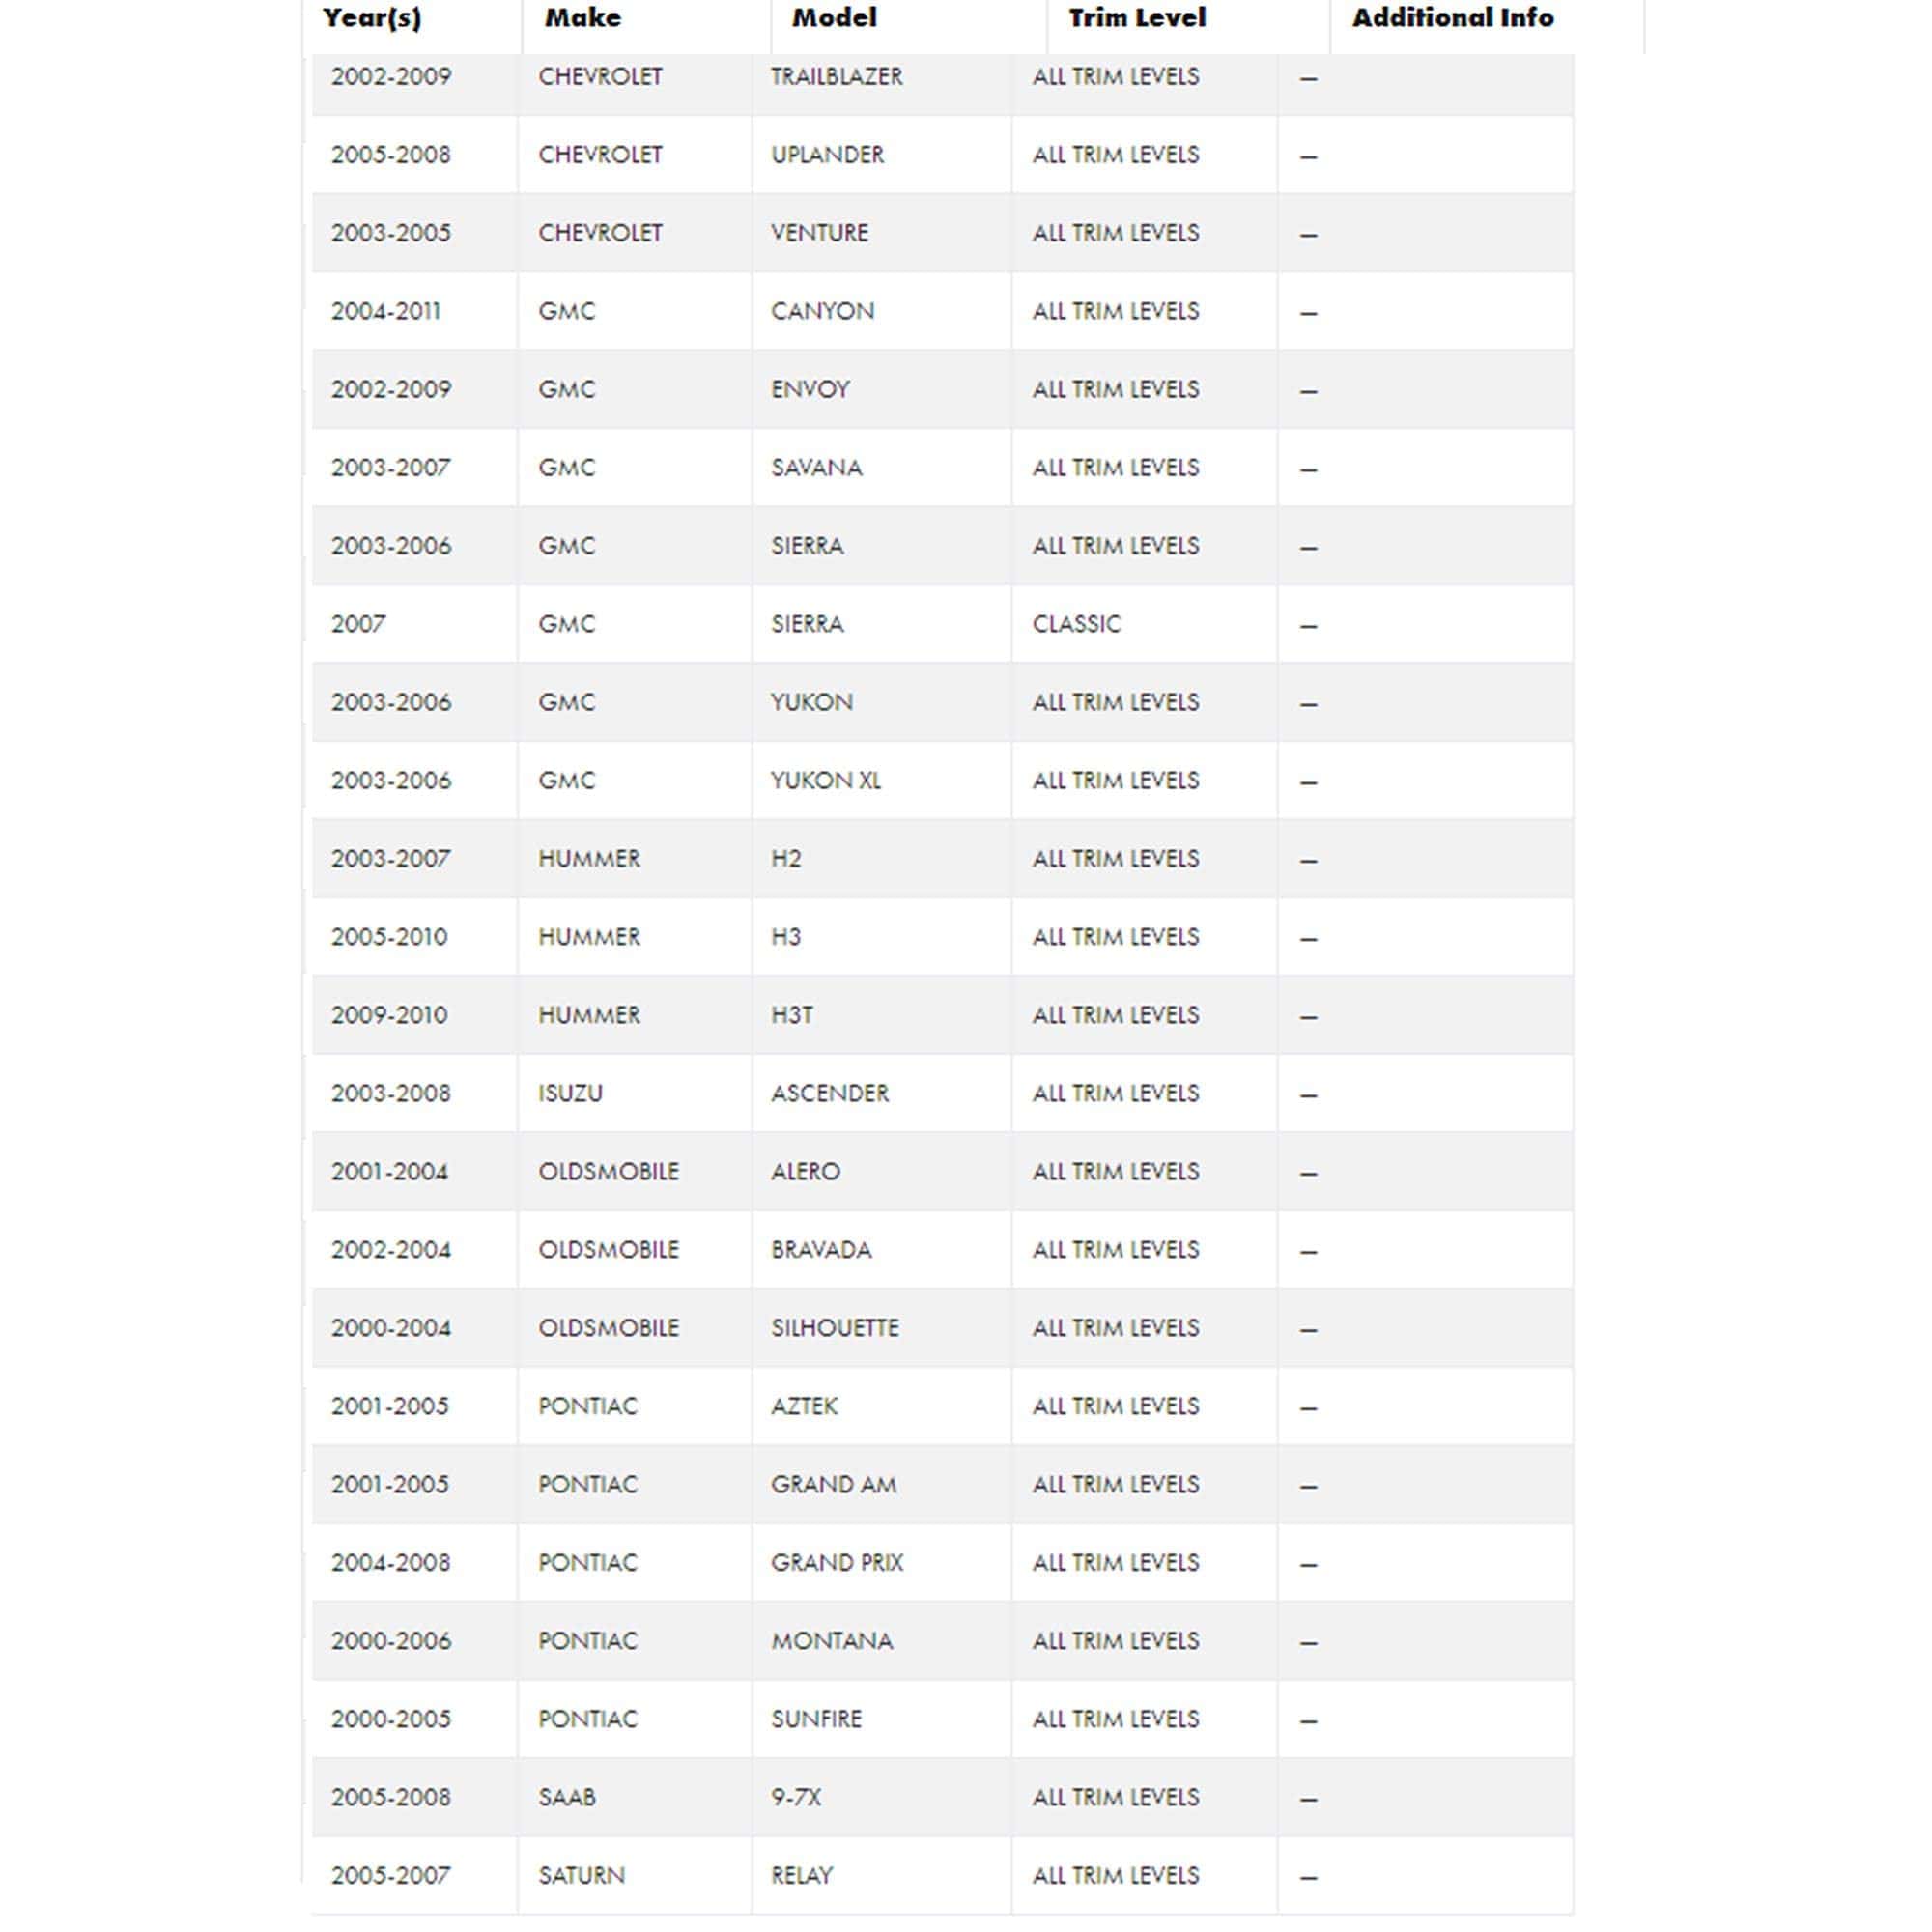Click the H3T model cell
Viewport: 1932px width, 1932px height.
tap(791, 1015)
